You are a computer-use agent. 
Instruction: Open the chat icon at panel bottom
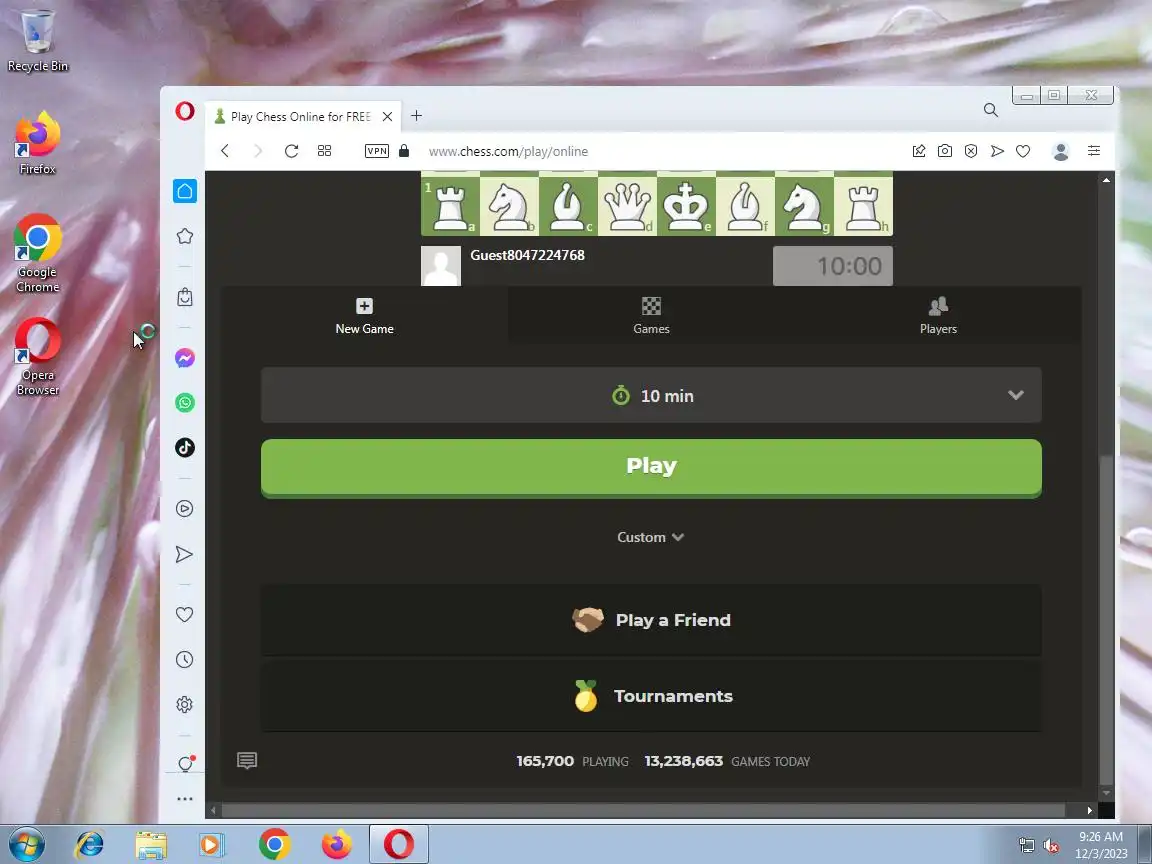(247, 761)
